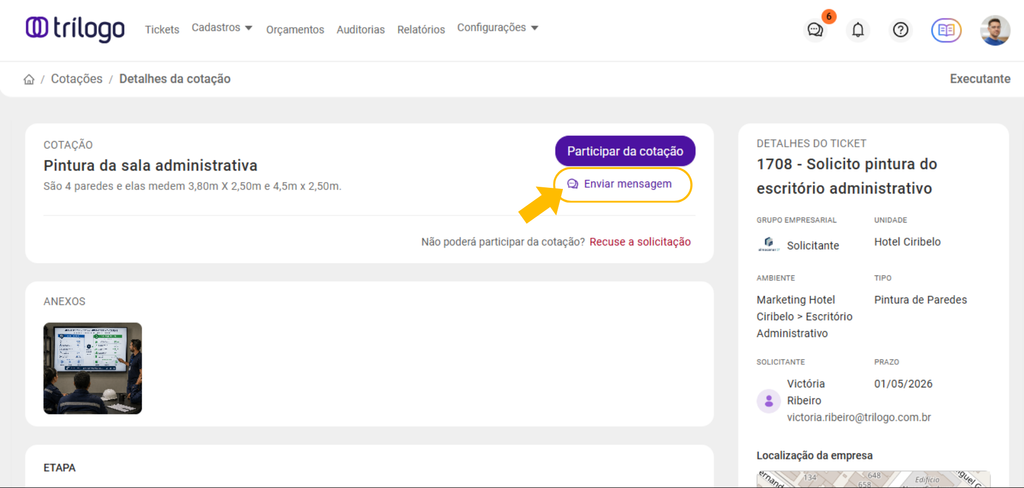Expand the Cadastros dropdown menu
Image resolution: width=1024 pixels, height=488 pixels.
click(222, 28)
